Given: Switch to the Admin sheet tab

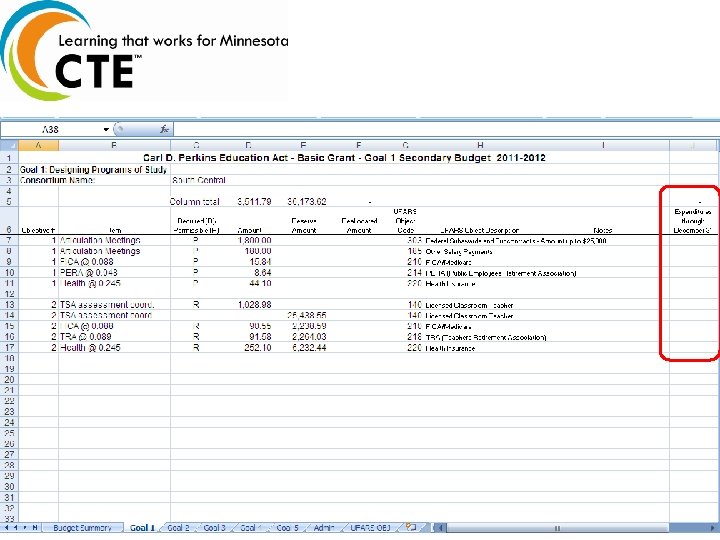Looking at the screenshot, I should point(324,528).
